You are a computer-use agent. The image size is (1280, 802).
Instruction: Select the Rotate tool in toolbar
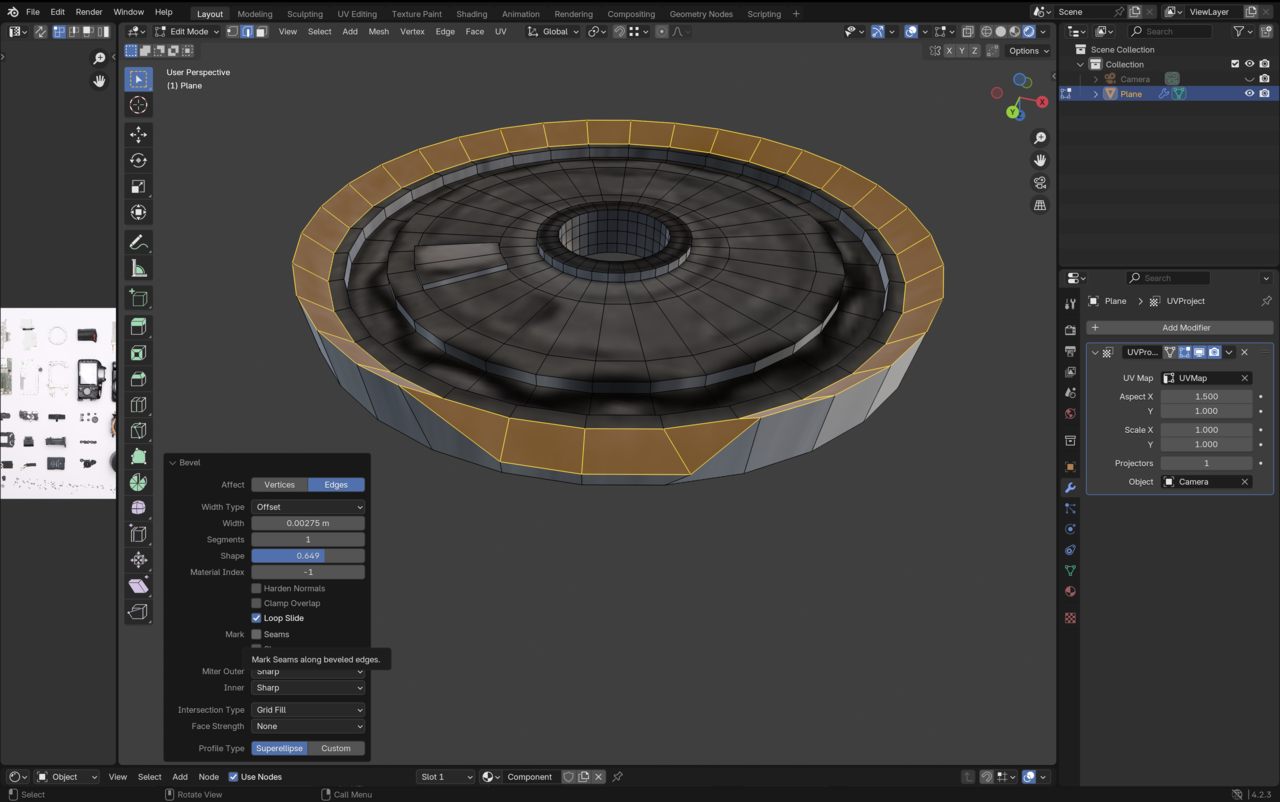point(139,160)
